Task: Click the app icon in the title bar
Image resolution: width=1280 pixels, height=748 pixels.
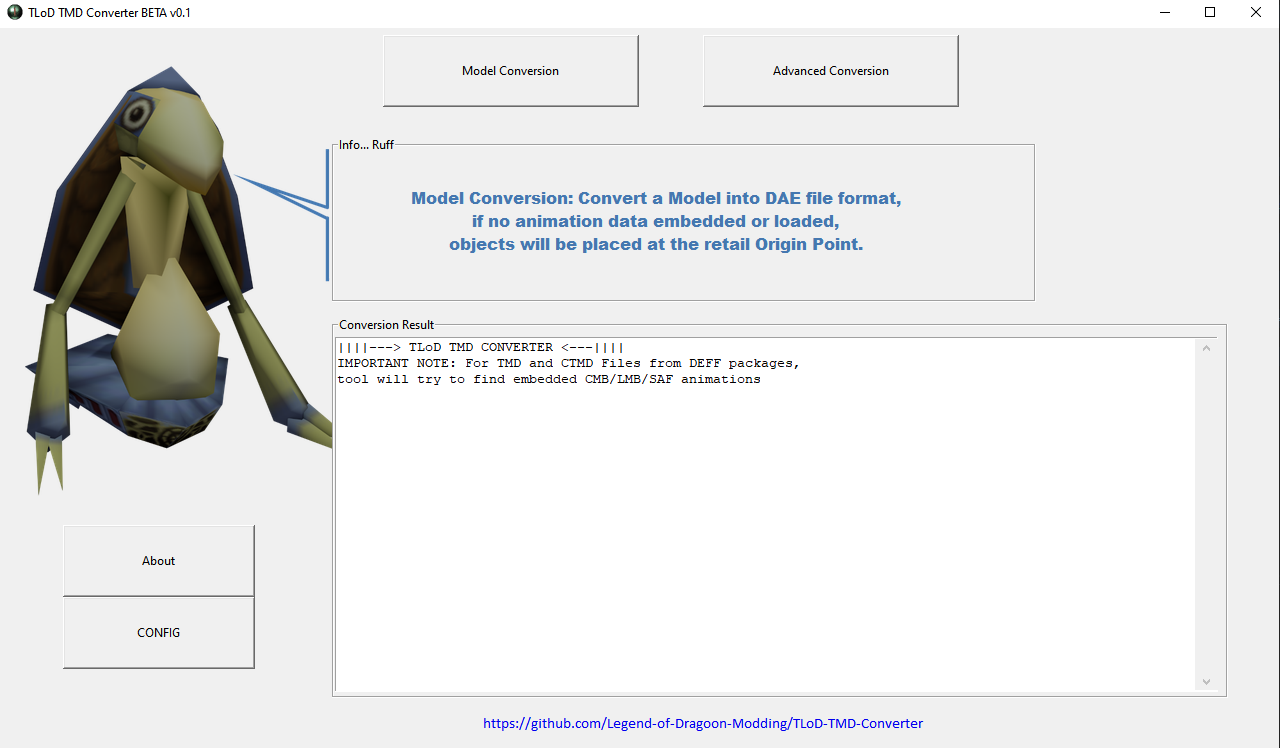Action: tap(14, 13)
